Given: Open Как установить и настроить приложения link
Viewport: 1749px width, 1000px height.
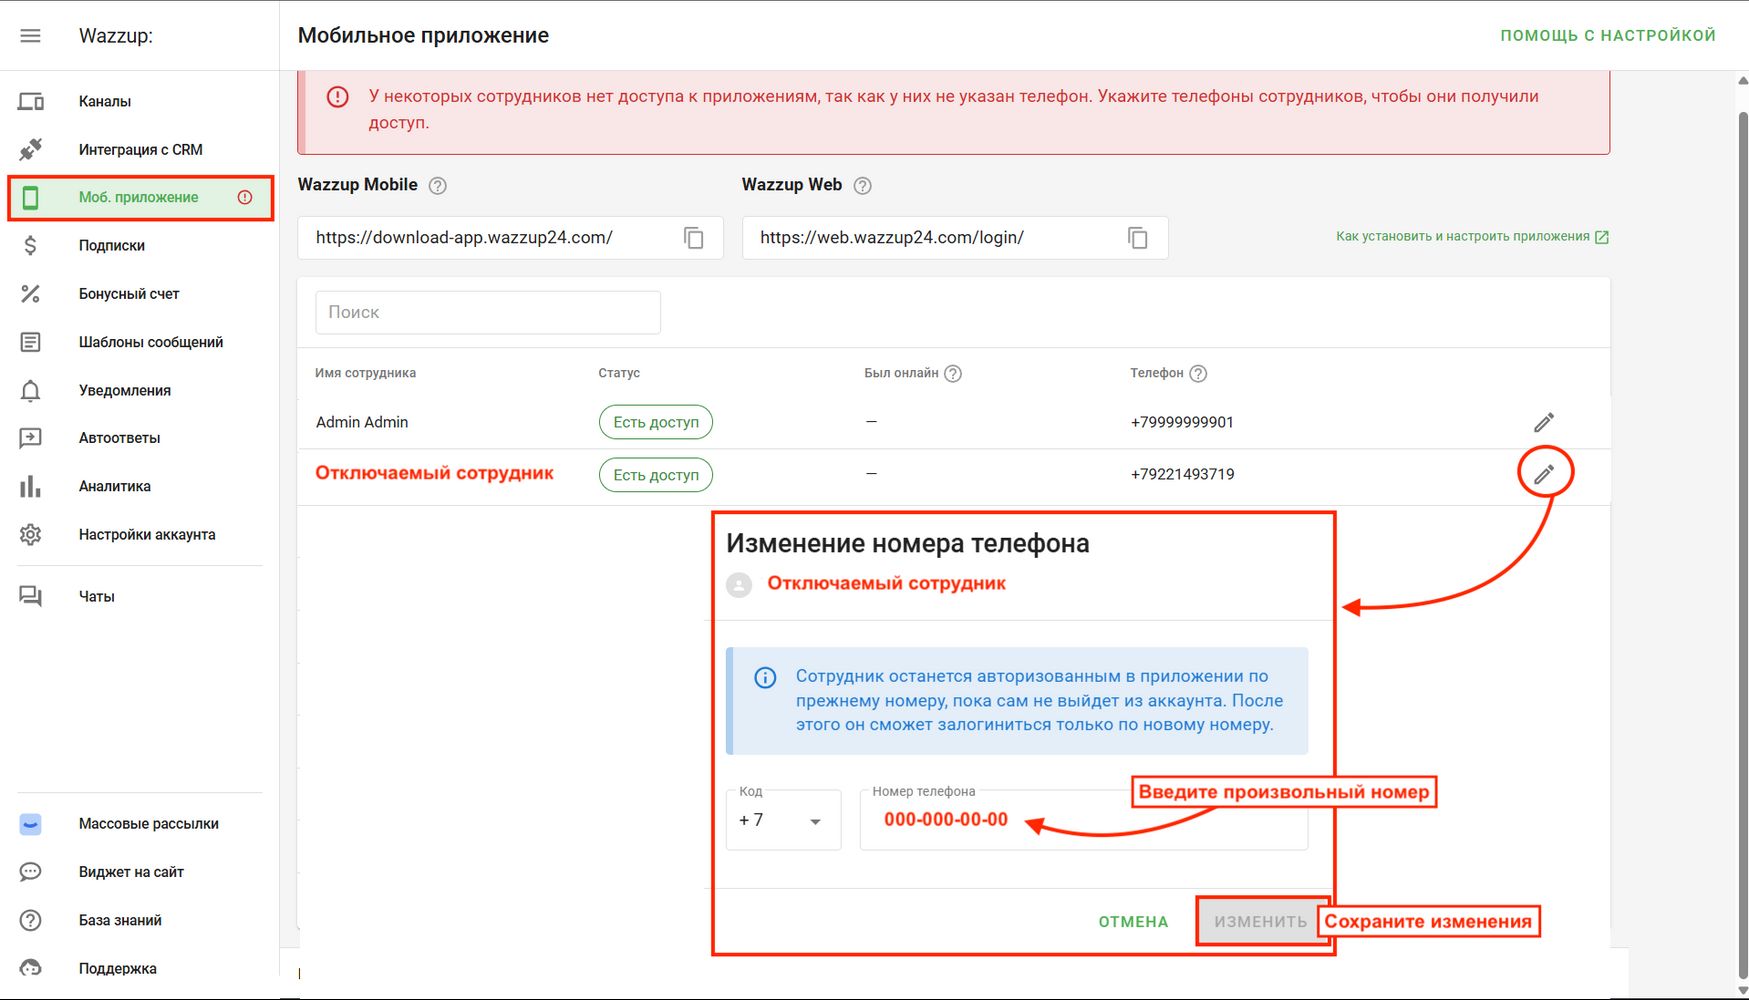Looking at the screenshot, I should (x=1472, y=237).
